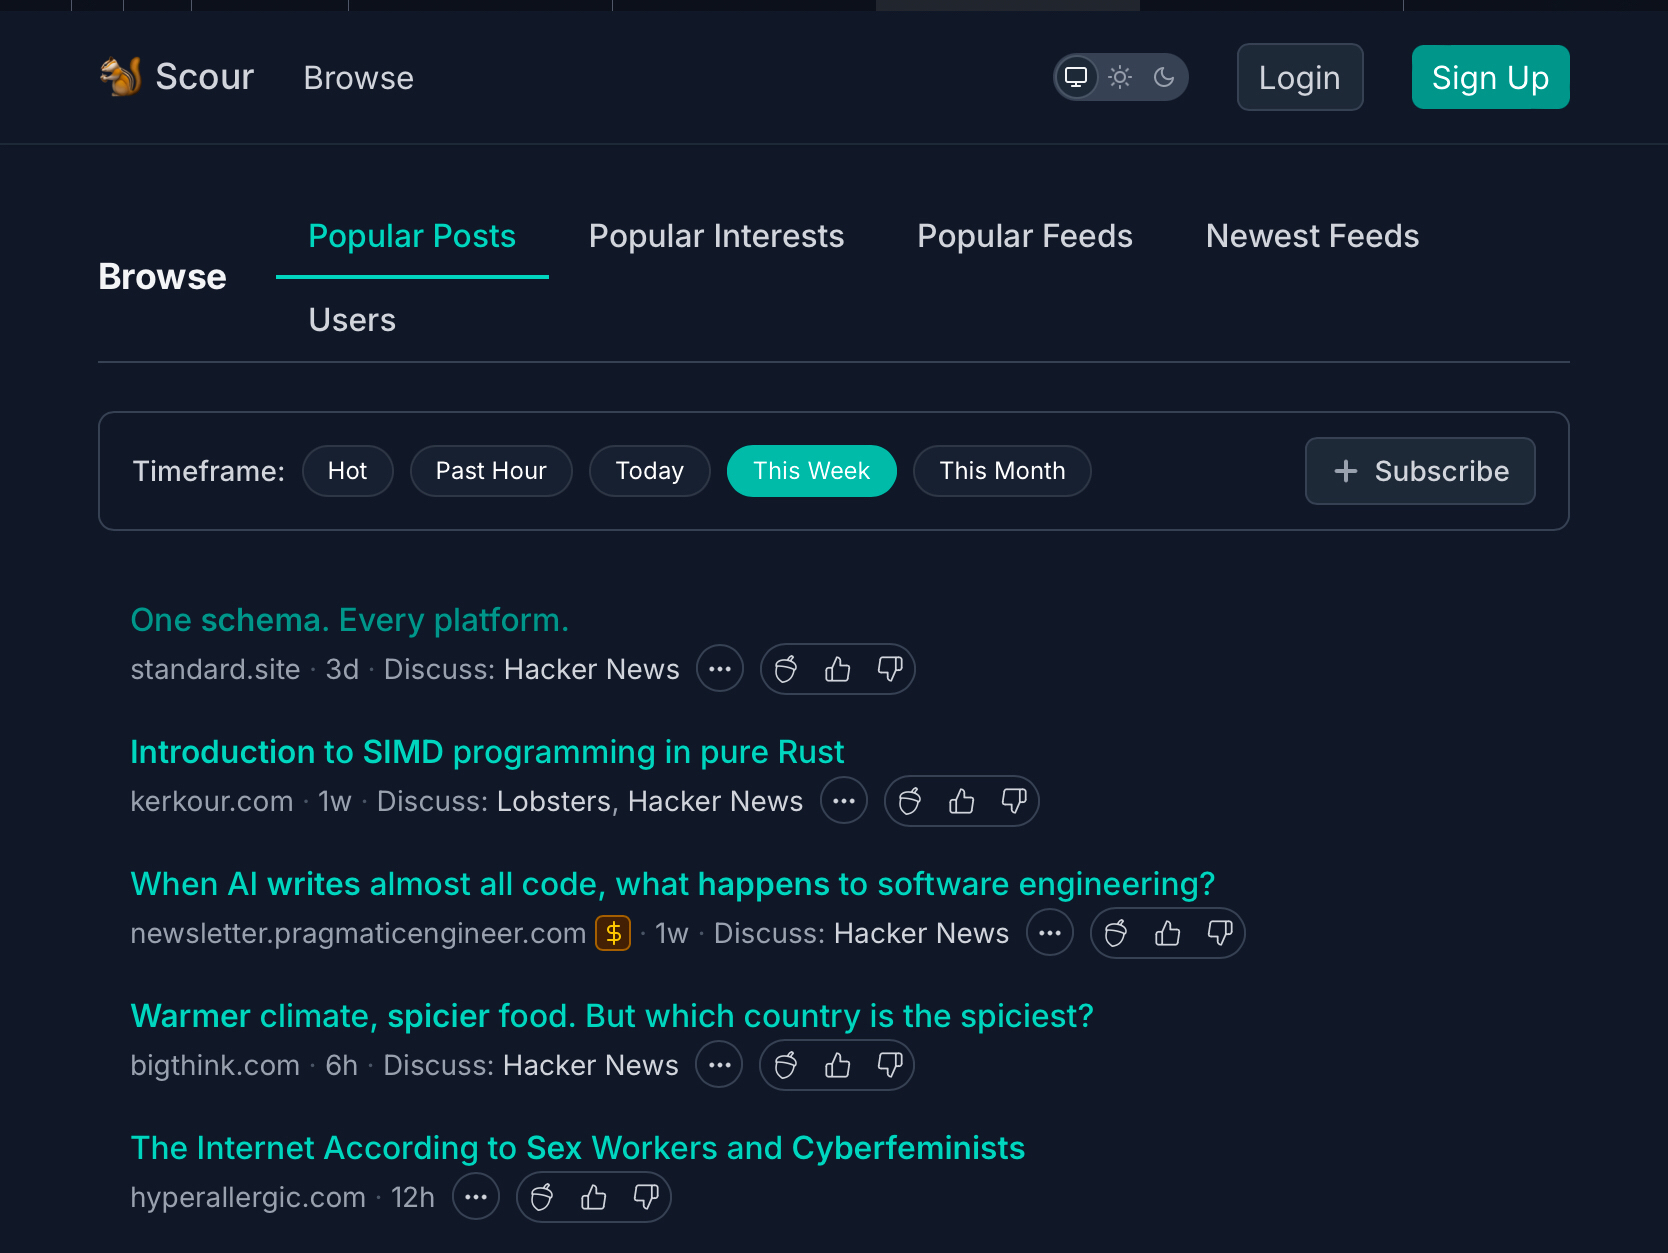Viewport: 1668px width, 1253px height.
Task: Open the Newest Feeds tab
Action: (1312, 236)
